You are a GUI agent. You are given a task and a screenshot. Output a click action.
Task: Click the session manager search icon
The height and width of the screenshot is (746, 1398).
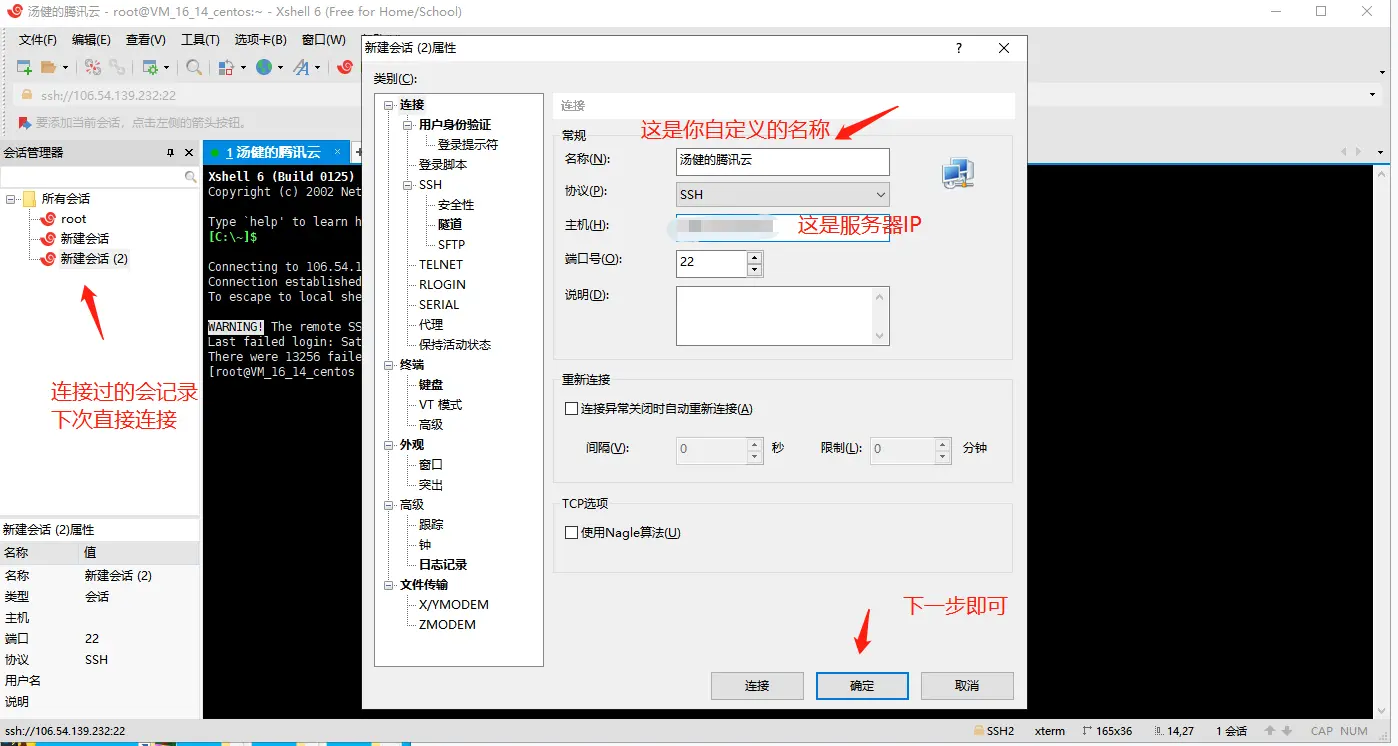pos(191,177)
